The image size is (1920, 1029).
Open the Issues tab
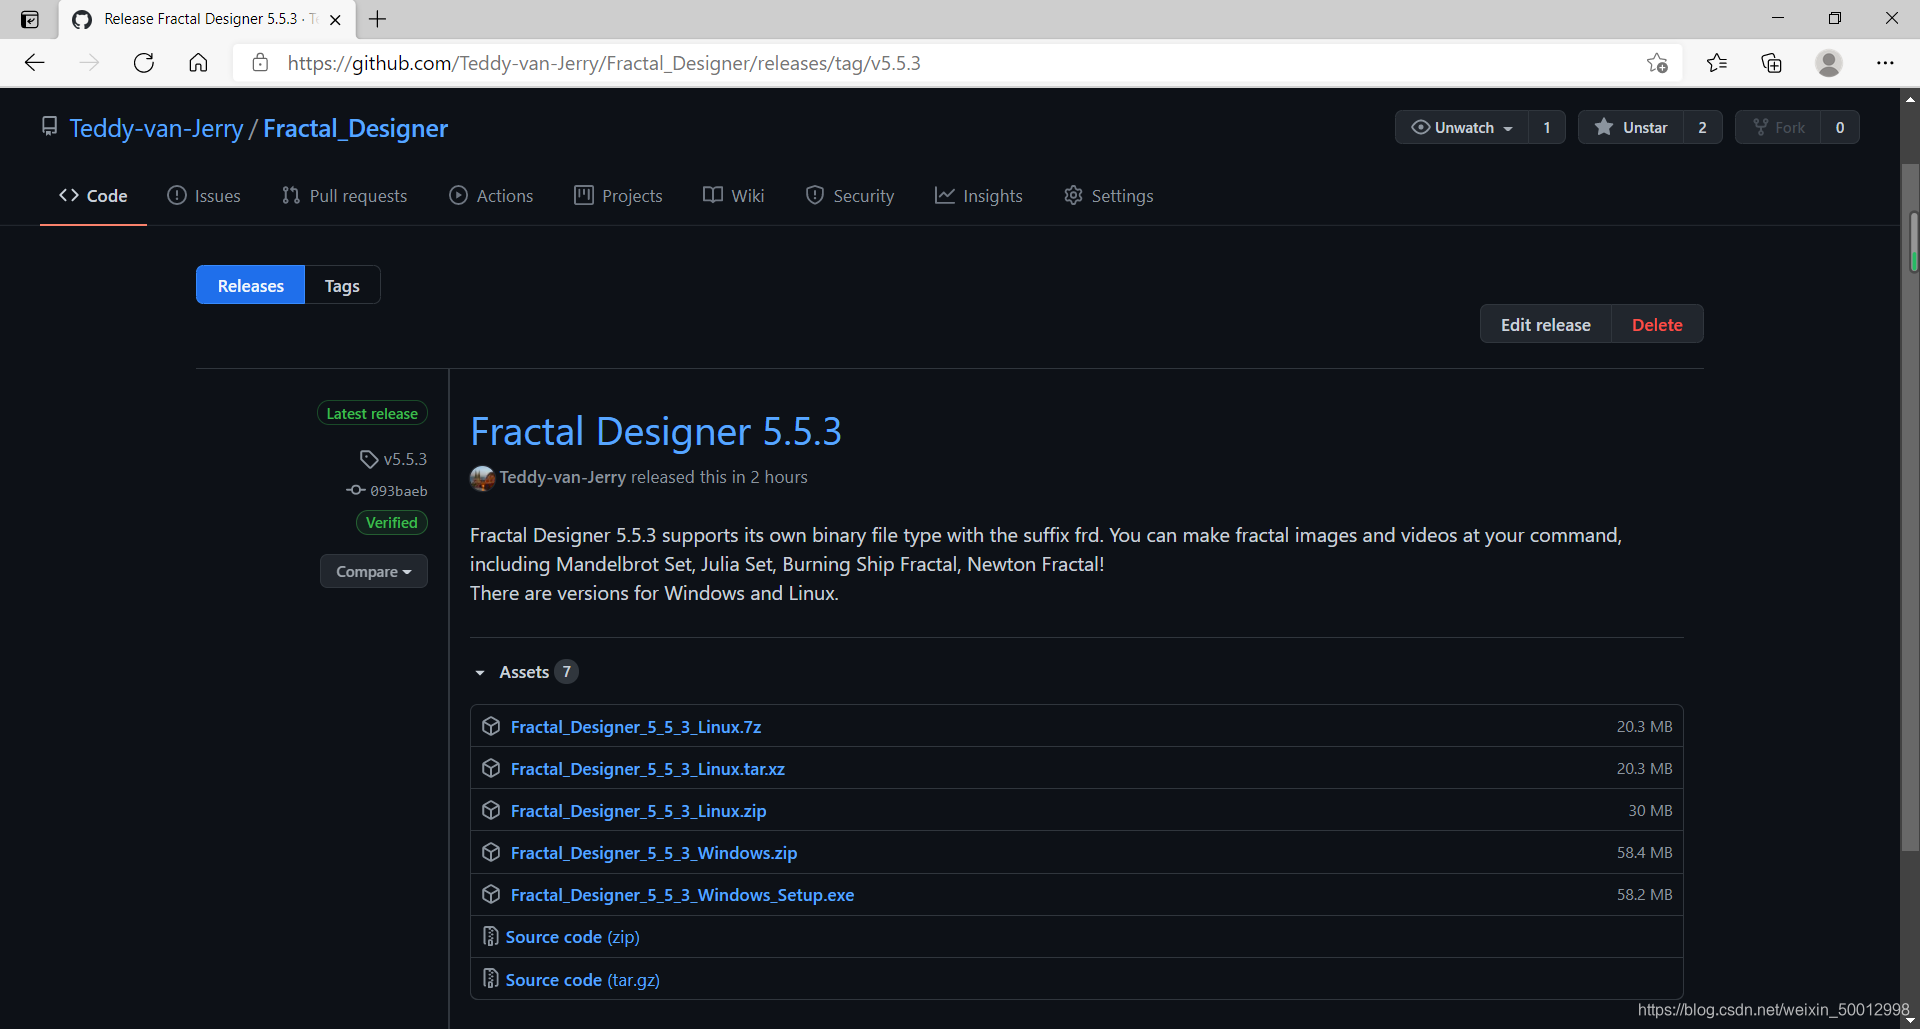click(x=204, y=196)
